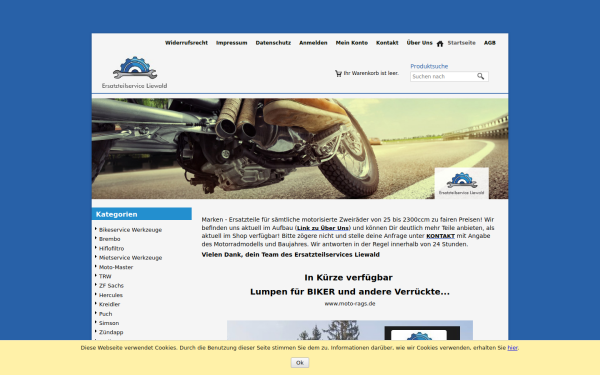
Task: Click the 'hier' link in the cookie notice
Action: pyautogui.click(x=512, y=348)
